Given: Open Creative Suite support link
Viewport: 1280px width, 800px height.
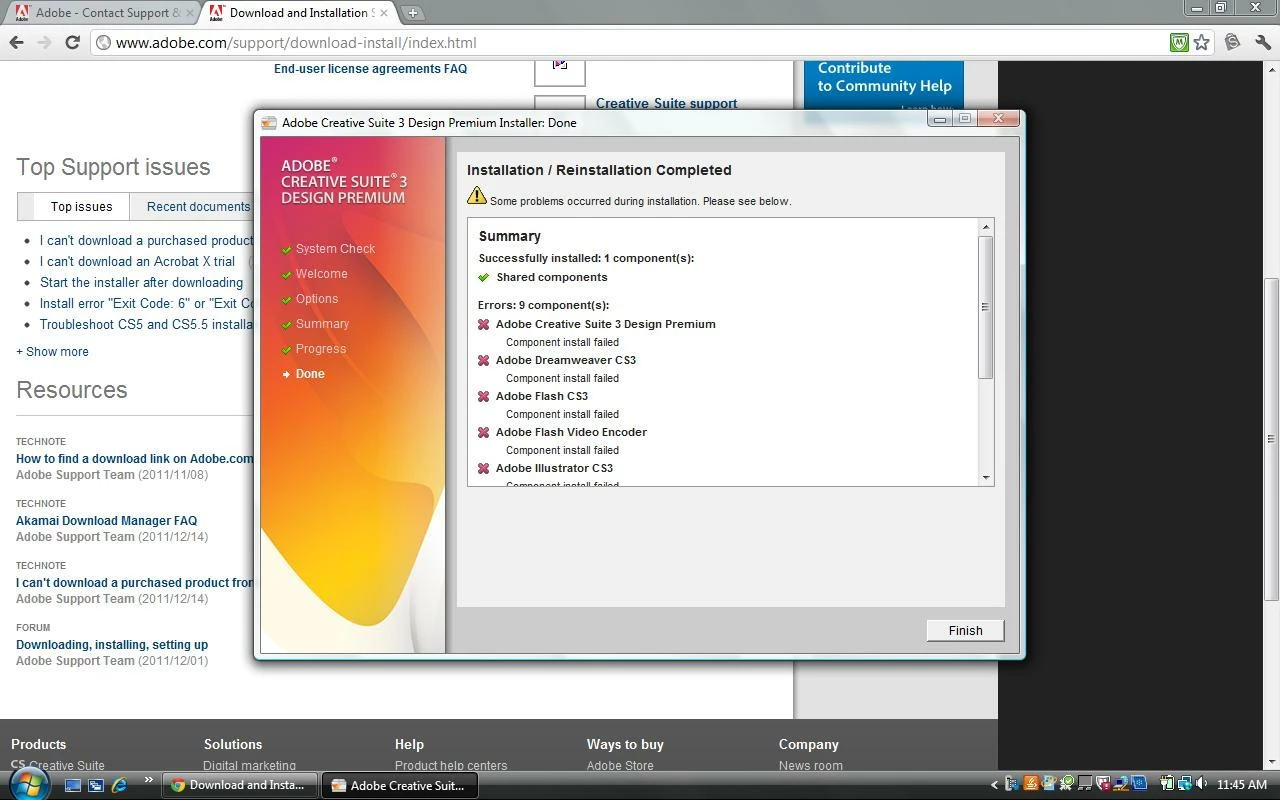Looking at the screenshot, I should coord(666,103).
